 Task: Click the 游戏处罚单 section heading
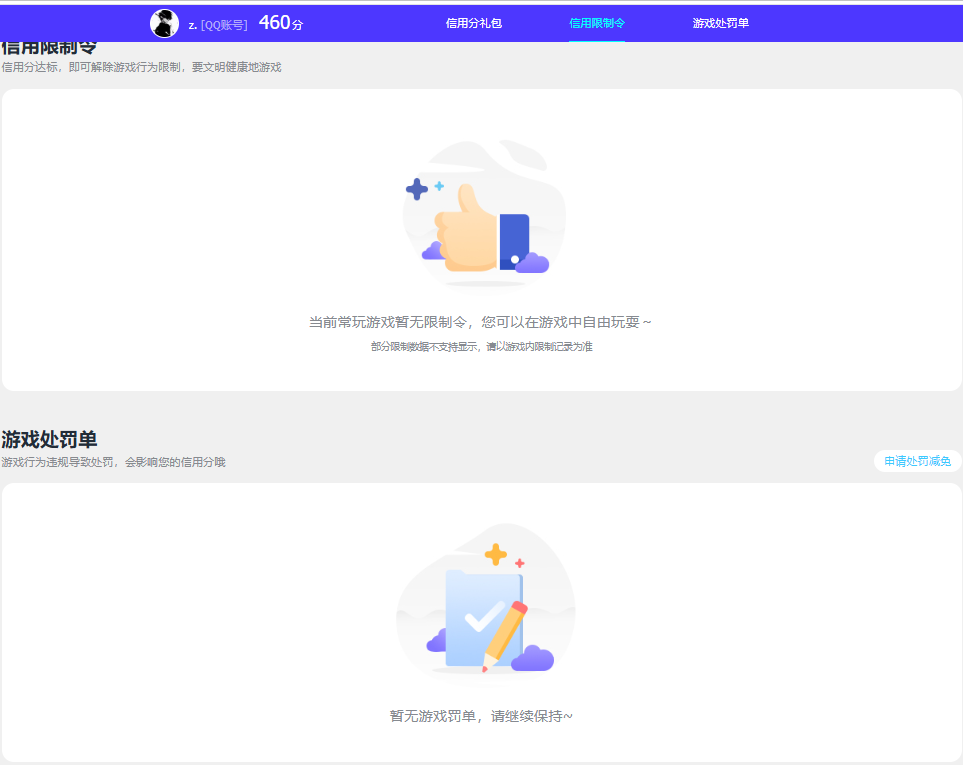click(49, 440)
